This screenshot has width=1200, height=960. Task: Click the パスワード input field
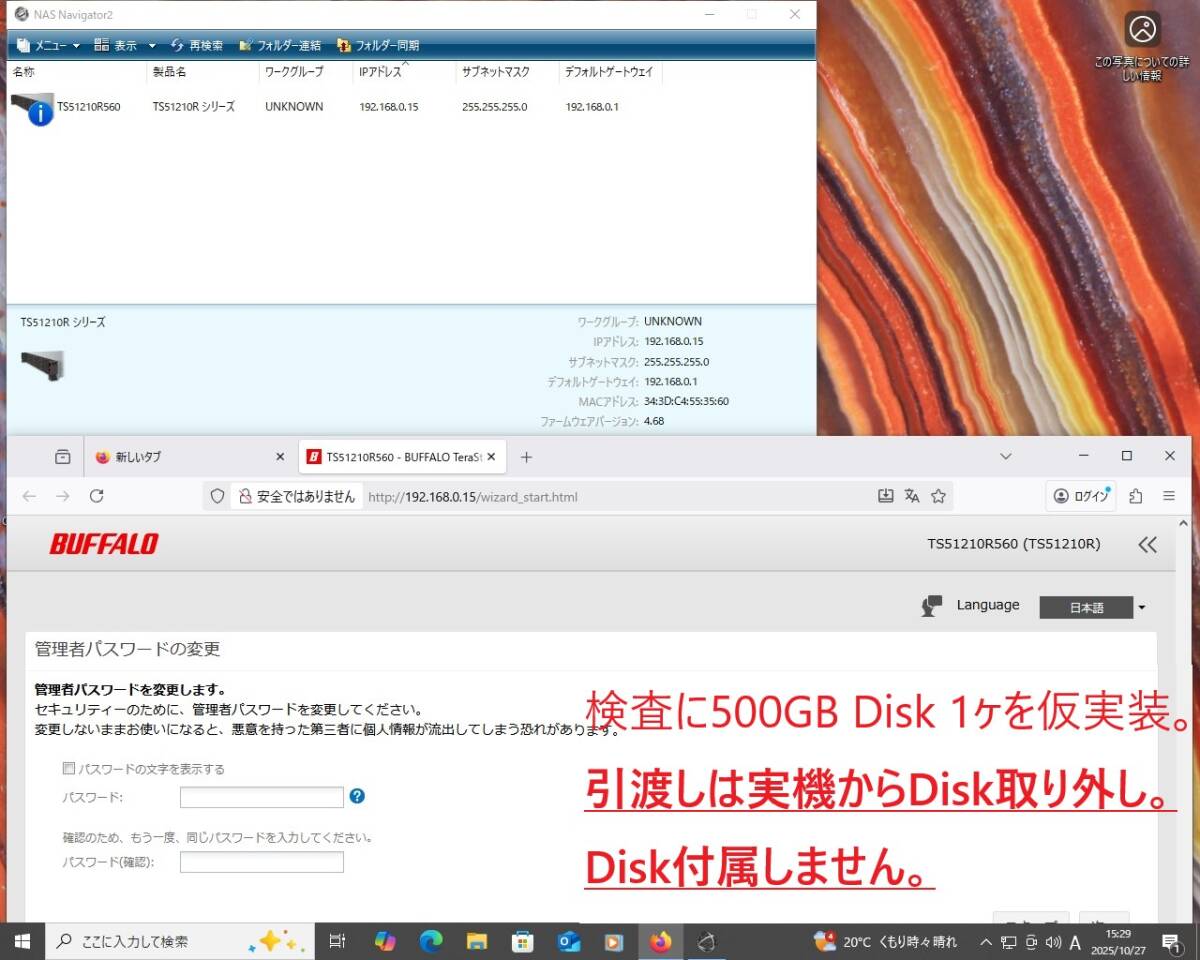[262, 797]
